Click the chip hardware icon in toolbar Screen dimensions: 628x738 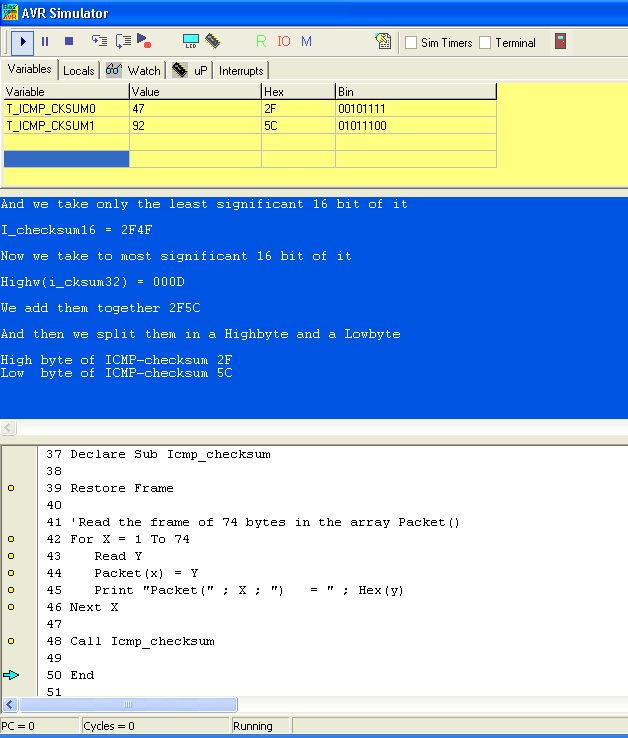click(x=213, y=41)
